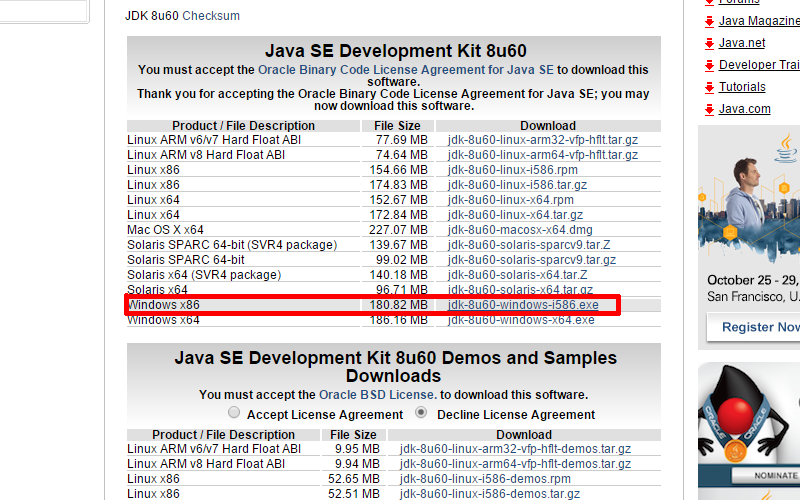Click the Duke mascot Nominate banner
800x500 pixels.
coord(749,431)
